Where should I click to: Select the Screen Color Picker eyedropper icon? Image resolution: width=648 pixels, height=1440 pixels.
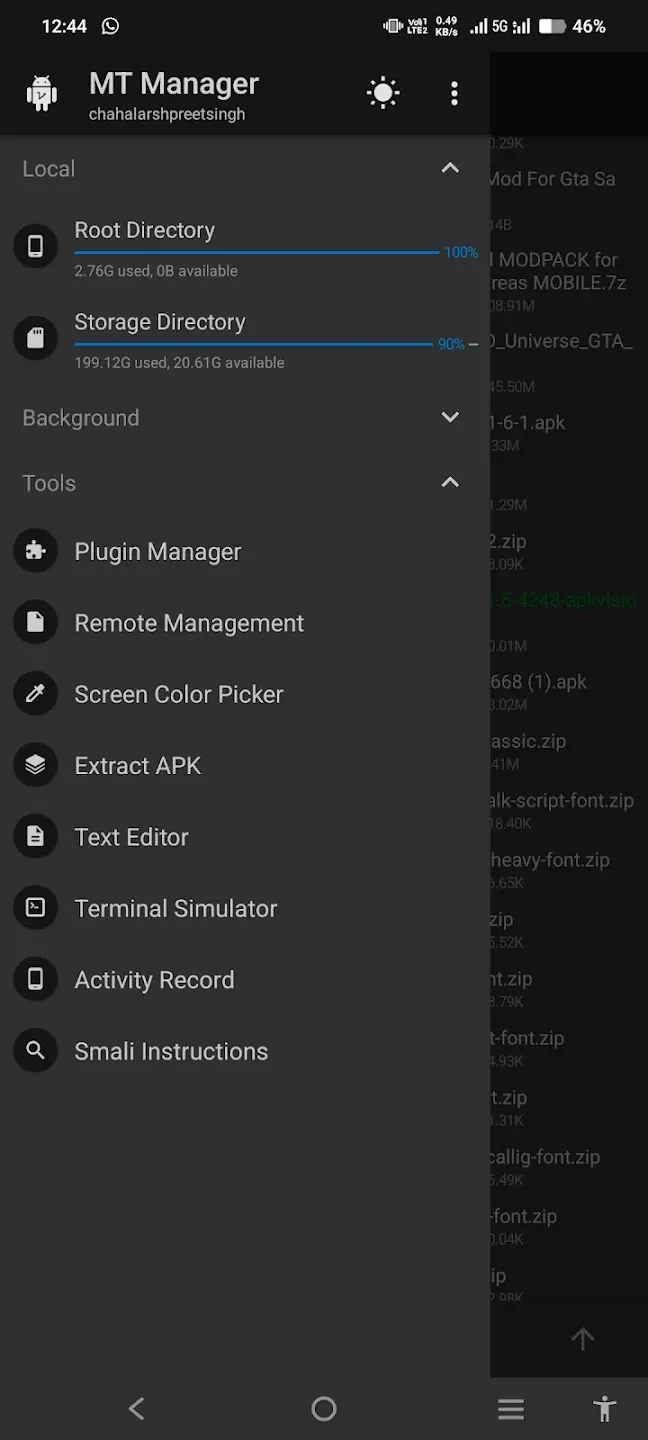(x=35, y=694)
